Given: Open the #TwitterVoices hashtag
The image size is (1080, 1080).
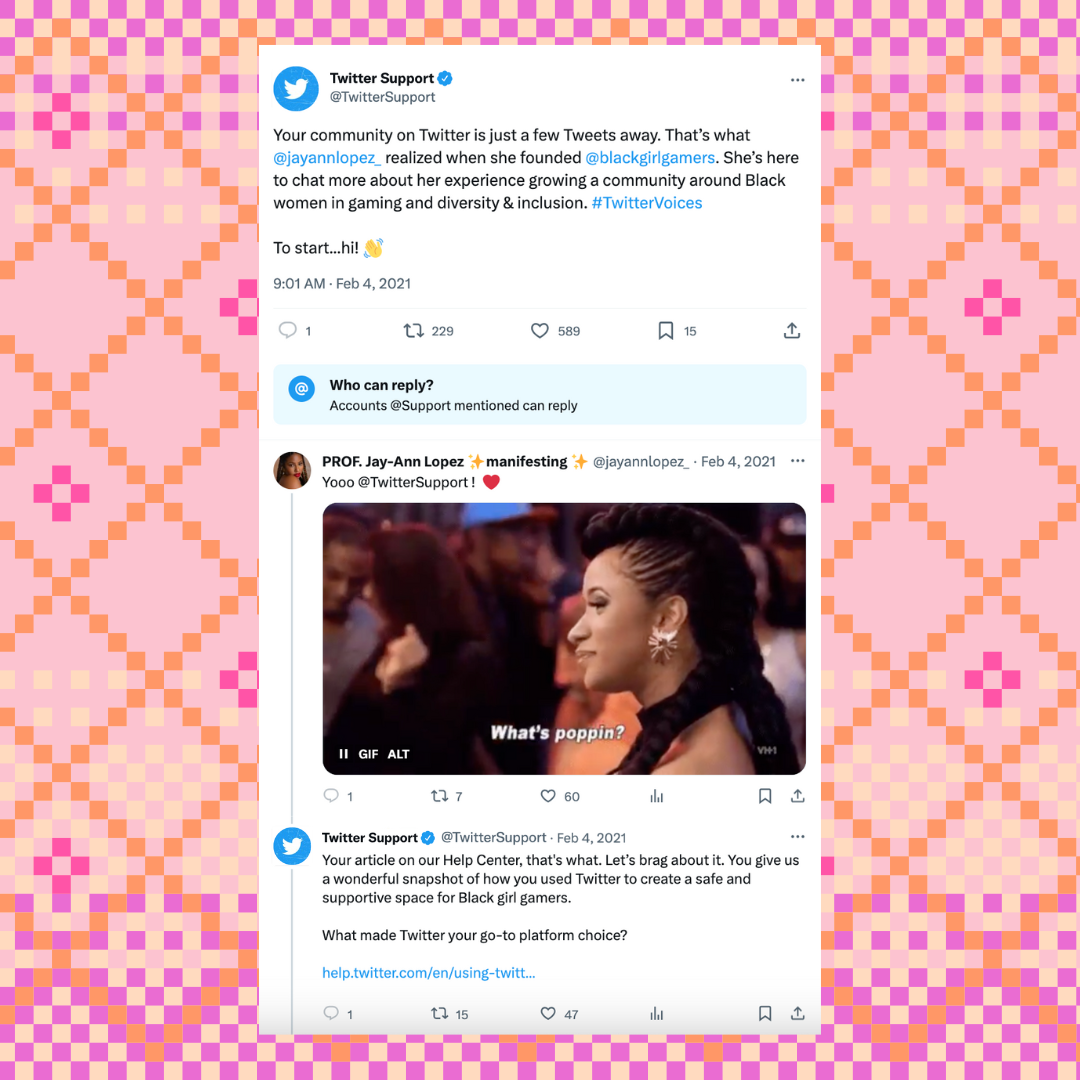Looking at the screenshot, I should click(647, 202).
